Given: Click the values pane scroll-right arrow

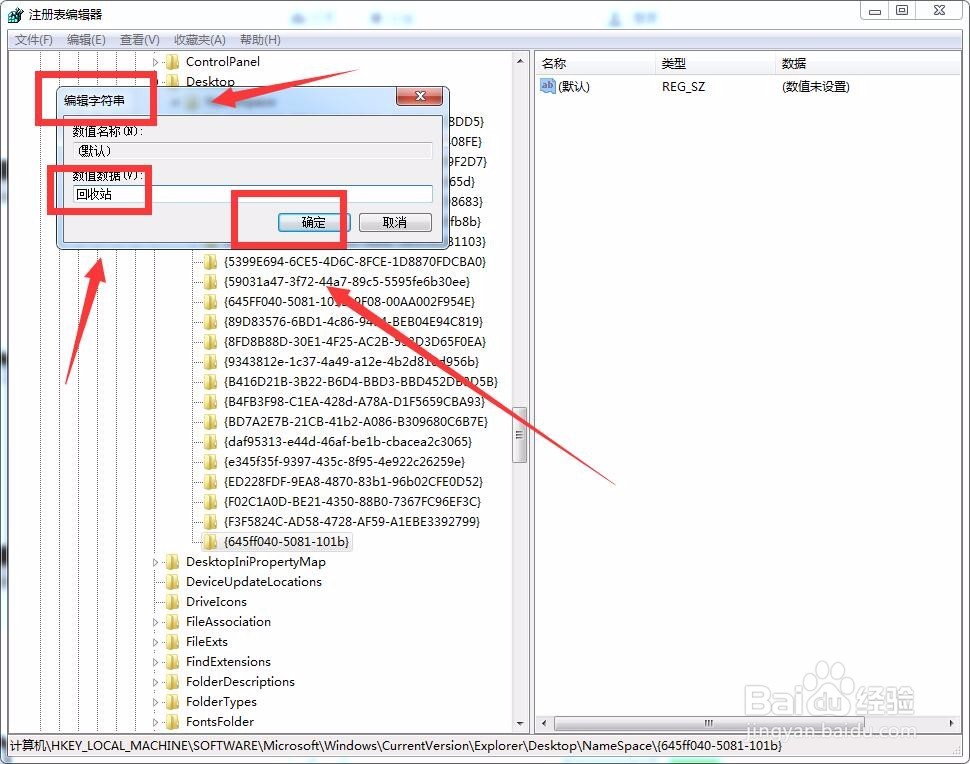Looking at the screenshot, I should (951, 723).
